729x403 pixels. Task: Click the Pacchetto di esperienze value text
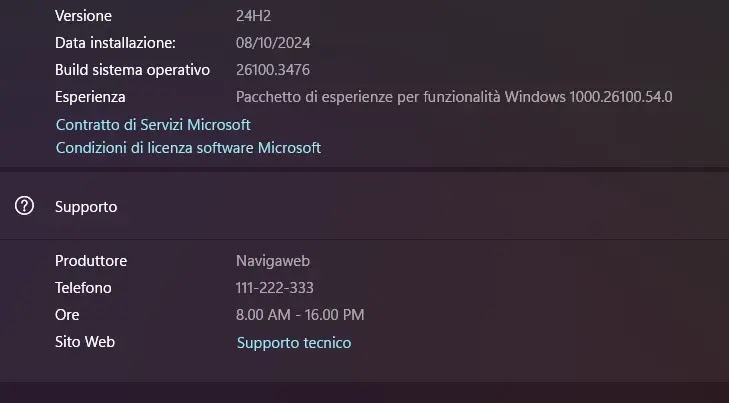[x=454, y=97]
